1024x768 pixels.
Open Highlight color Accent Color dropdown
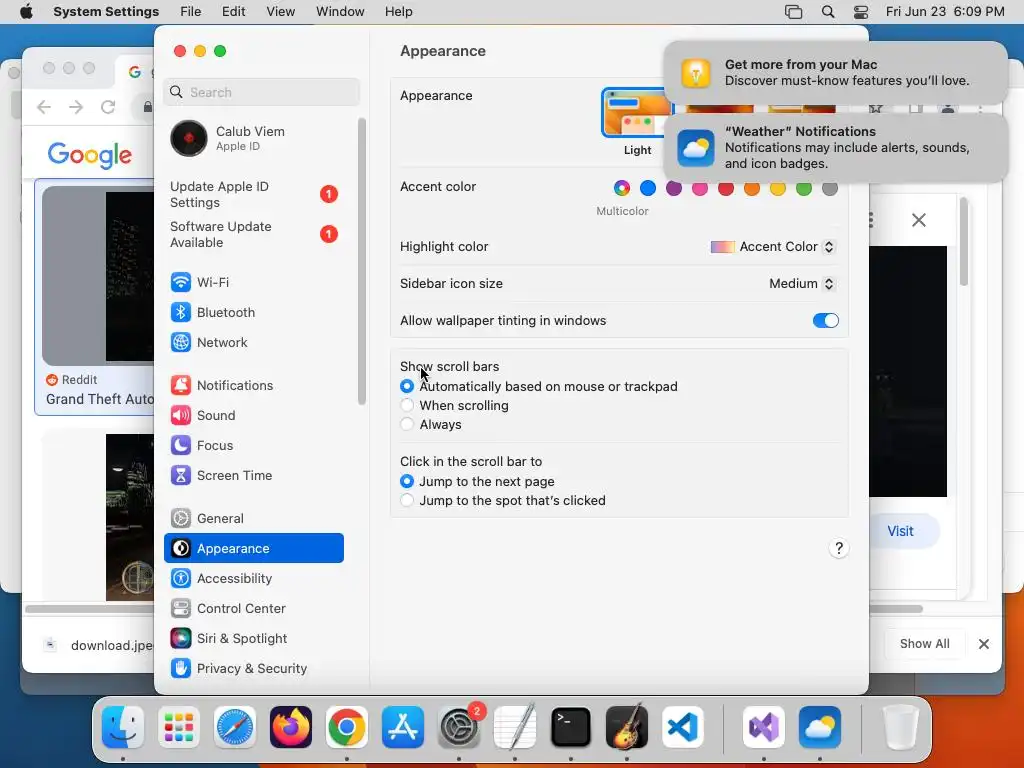(773, 247)
